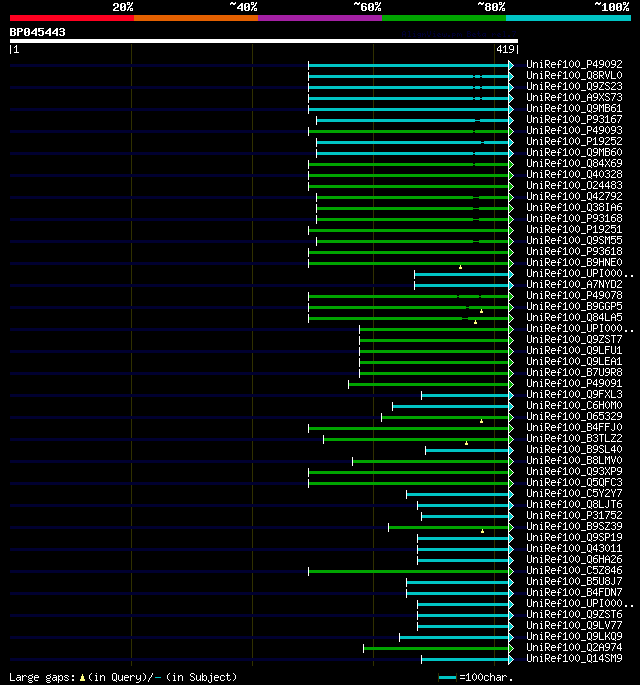This screenshot has width=640, height=685.
Task: Select label UniRef100_B9GGP5
Action: [574, 306]
